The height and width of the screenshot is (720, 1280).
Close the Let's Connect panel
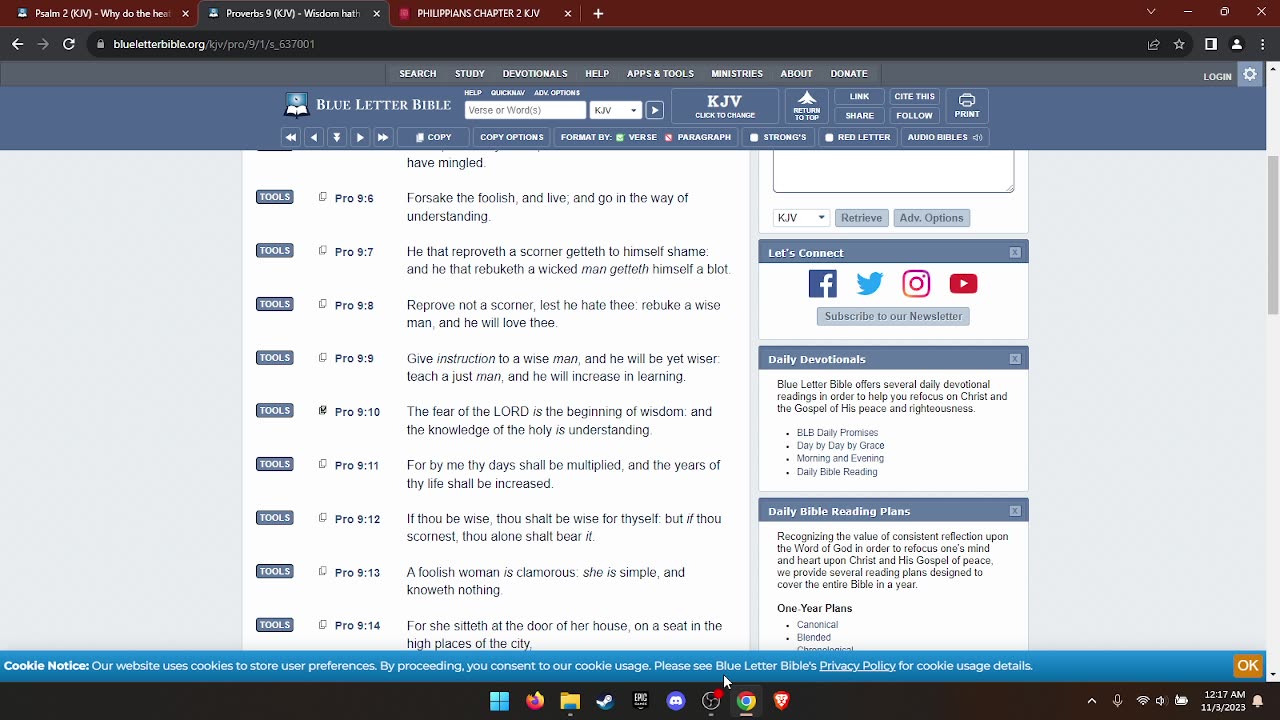(1015, 253)
